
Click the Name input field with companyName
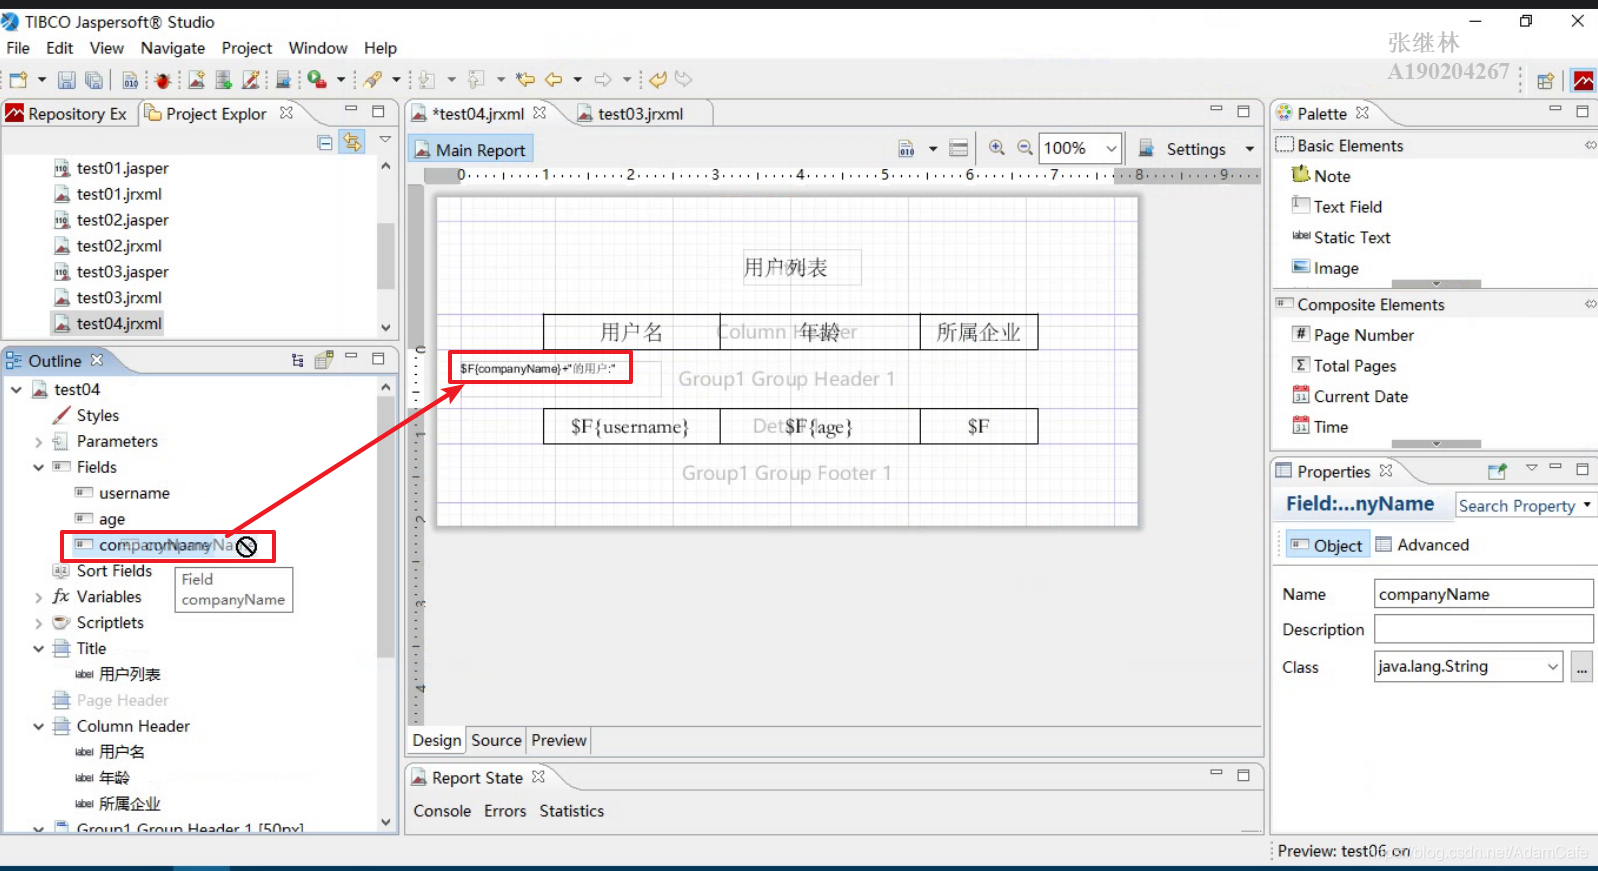click(x=1483, y=594)
